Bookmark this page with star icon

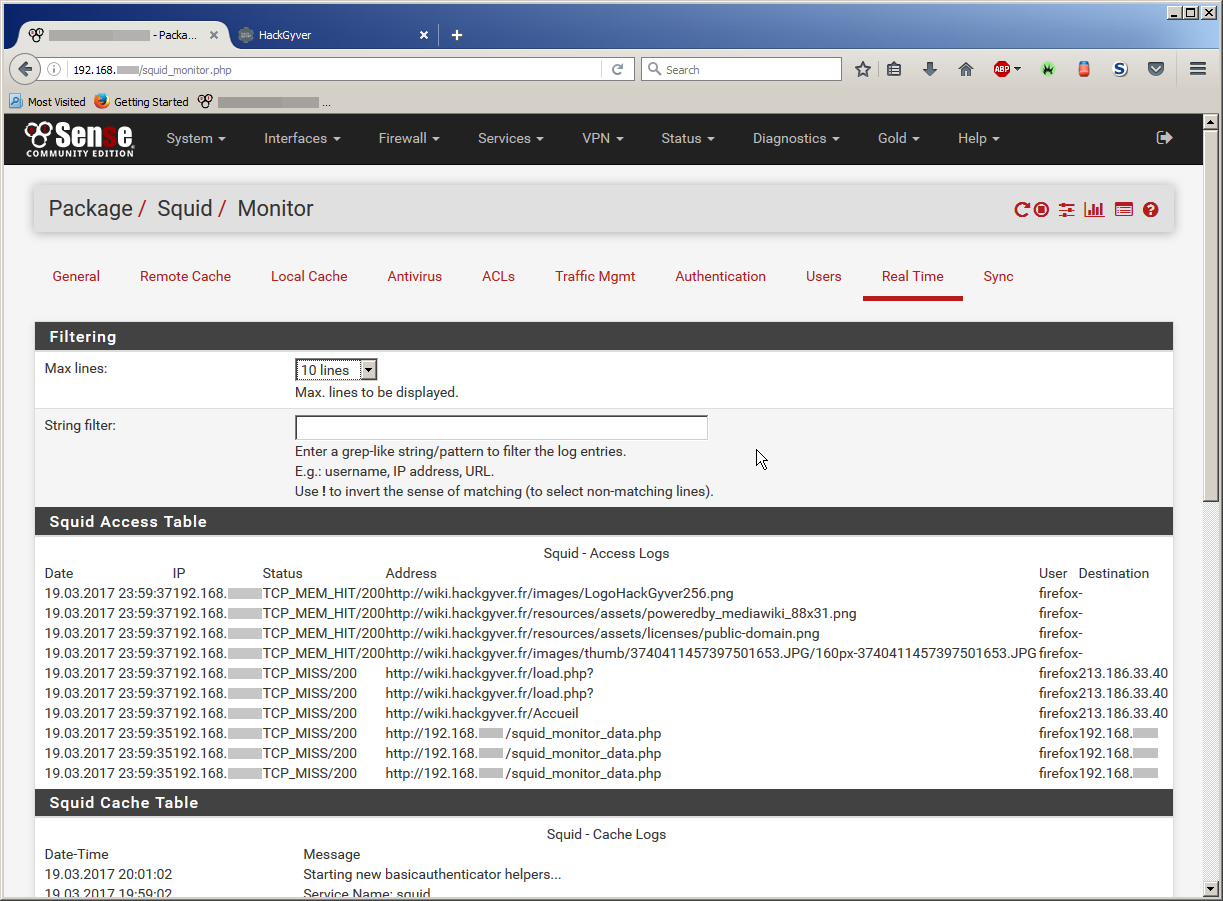[x=863, y=69]
